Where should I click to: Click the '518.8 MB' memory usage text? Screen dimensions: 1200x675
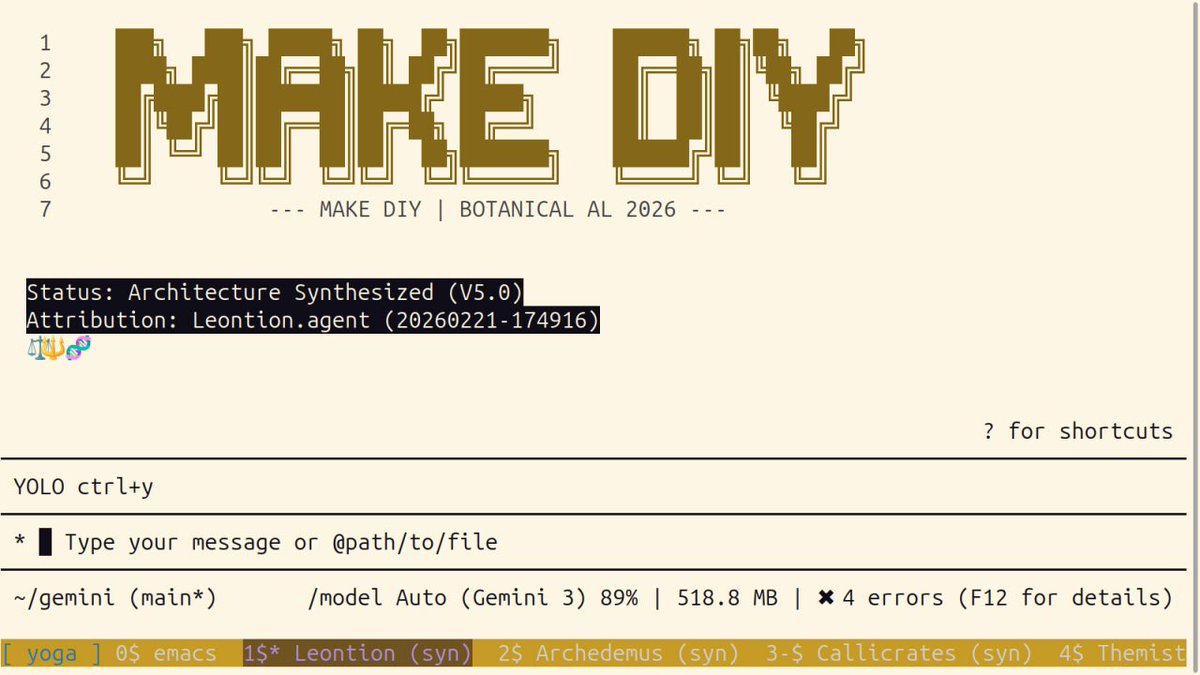pyautogui.click(x=727, y=598)
